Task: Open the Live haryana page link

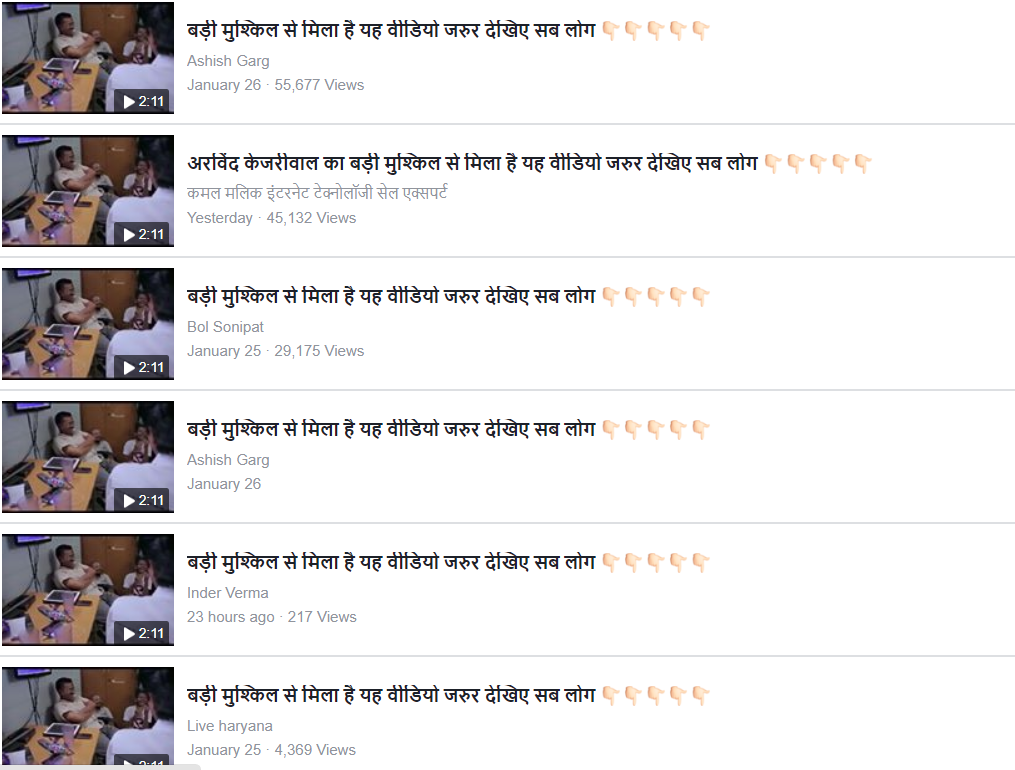Action: click(230, 726)
